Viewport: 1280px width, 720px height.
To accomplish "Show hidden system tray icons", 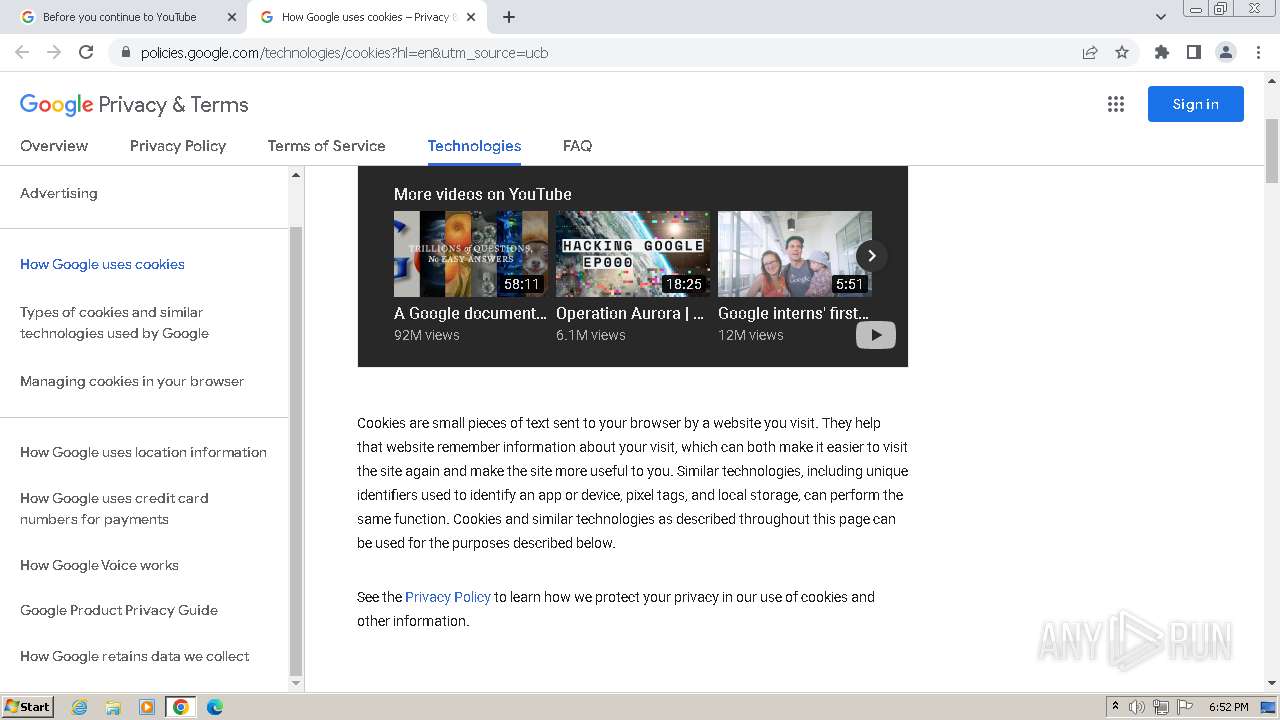I will [x=1115, y=707].
